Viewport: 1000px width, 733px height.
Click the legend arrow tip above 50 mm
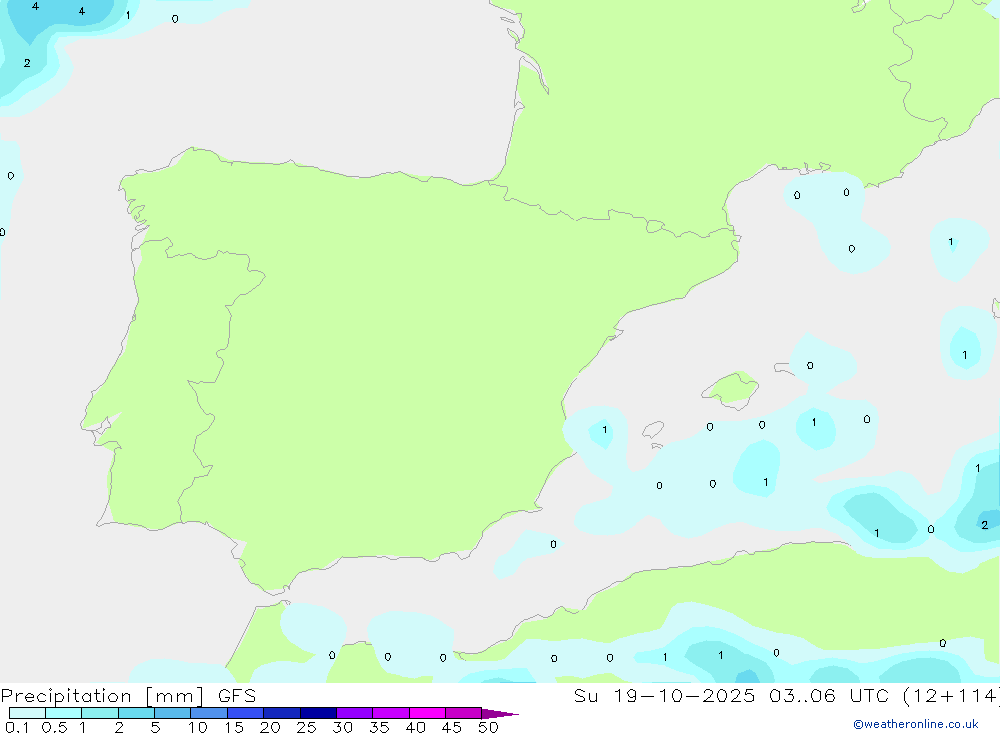[x=499, y=713]
